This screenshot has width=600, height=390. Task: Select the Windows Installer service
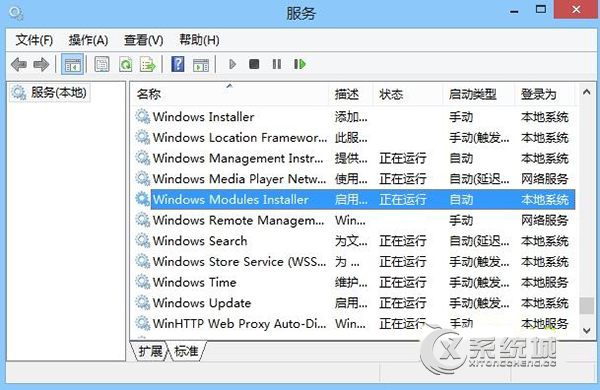354,117
